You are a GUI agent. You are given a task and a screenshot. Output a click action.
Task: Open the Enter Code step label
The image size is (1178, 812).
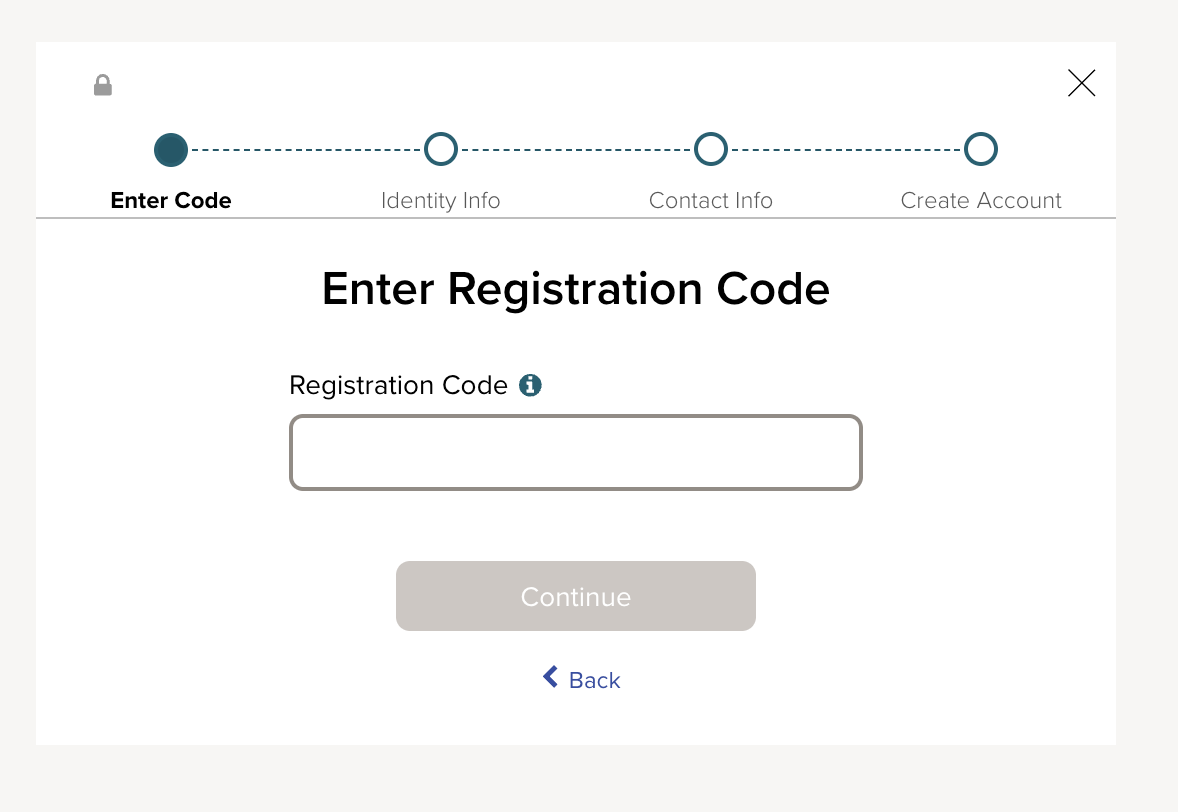pos(171,201)
